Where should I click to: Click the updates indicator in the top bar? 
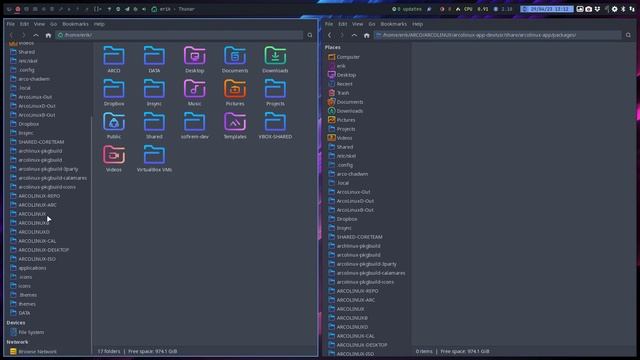407,9
